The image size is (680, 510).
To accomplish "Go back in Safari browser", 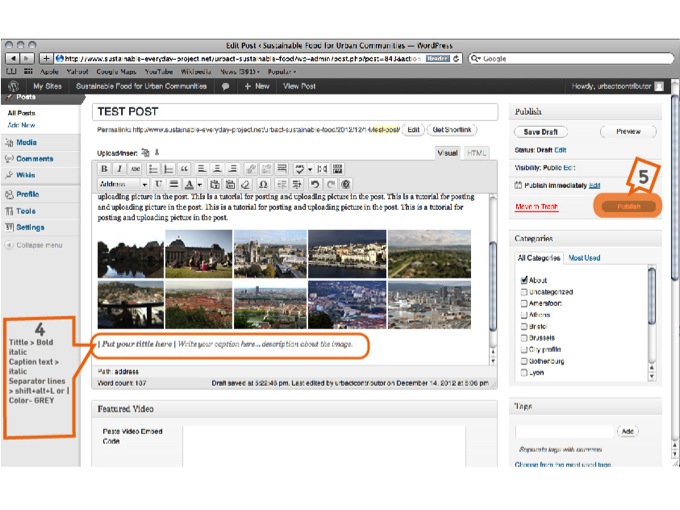I will coord(13,58).
